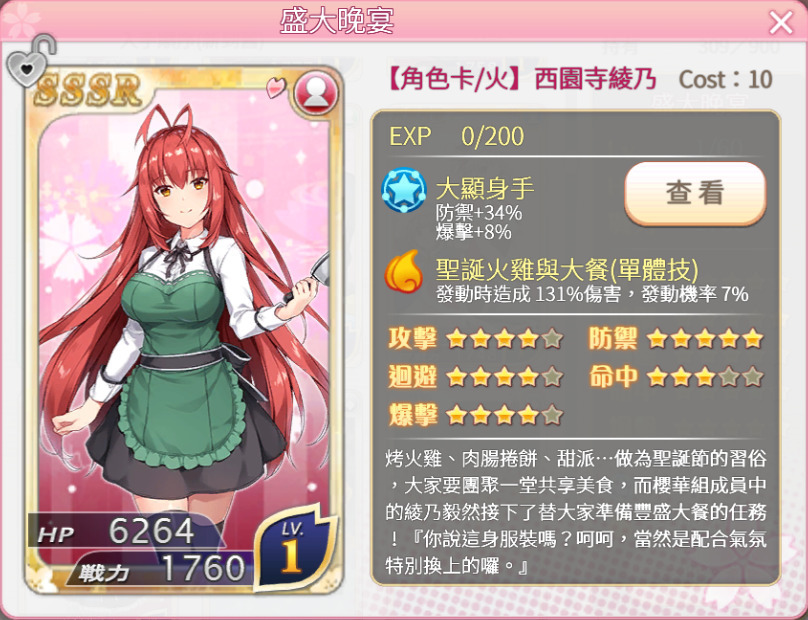This screenshot has height=620, width=808.
Task: Click the 爆擊 star rating row
Action: pos(475,415)
